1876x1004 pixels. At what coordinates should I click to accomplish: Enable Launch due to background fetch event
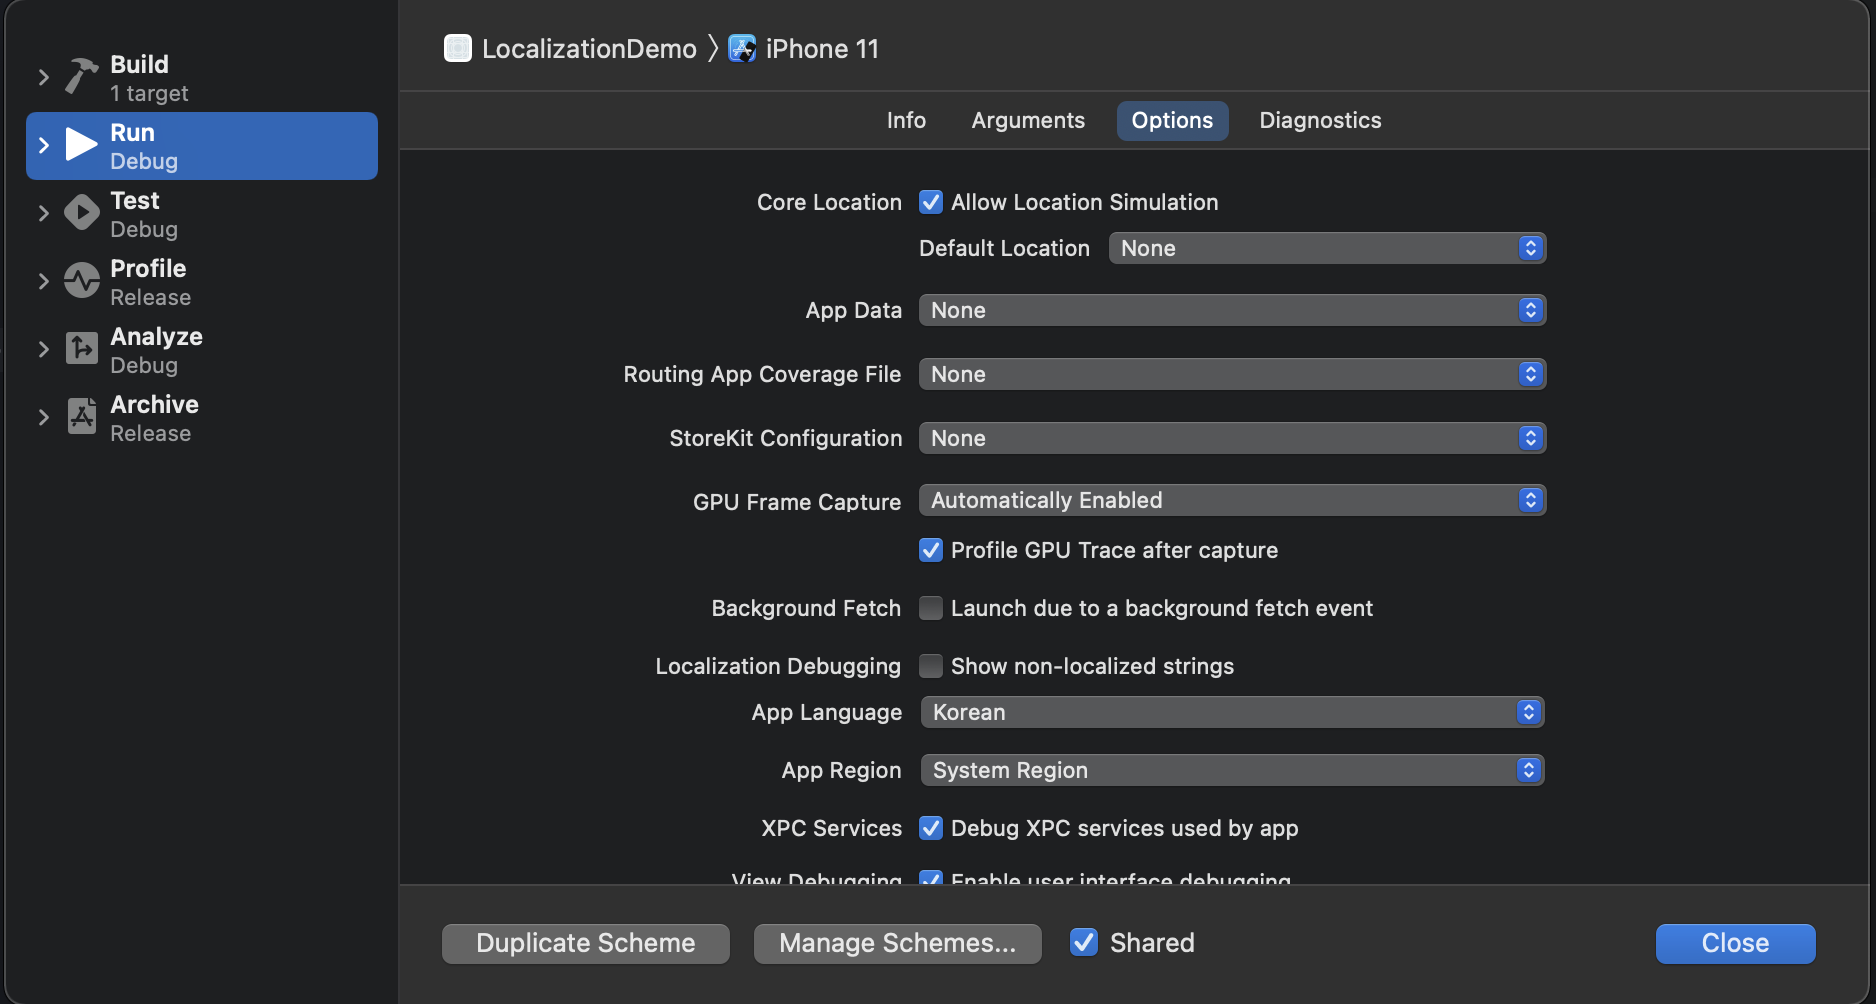tap(931, 608)
